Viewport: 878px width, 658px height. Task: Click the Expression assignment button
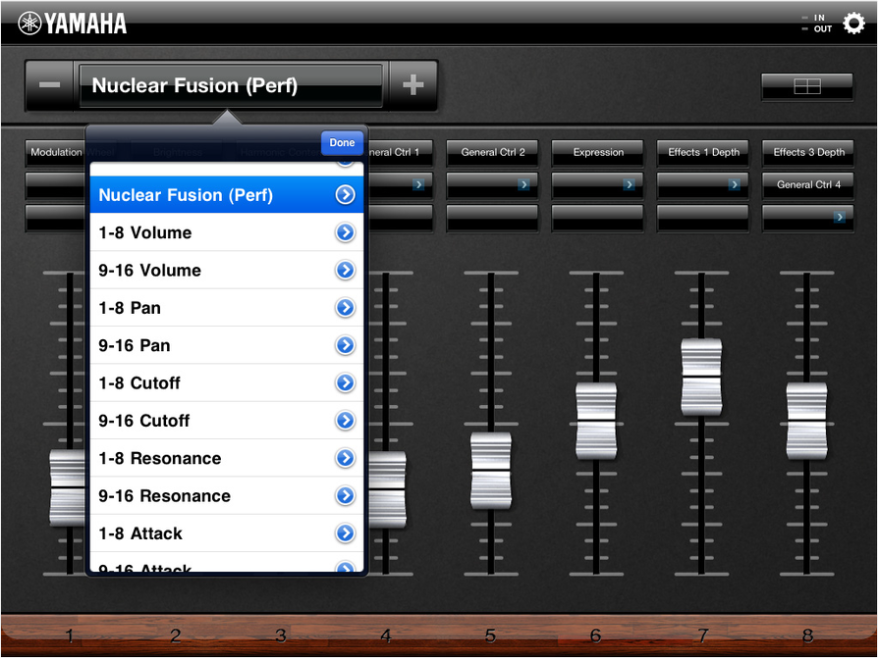[x=597, y=152]
